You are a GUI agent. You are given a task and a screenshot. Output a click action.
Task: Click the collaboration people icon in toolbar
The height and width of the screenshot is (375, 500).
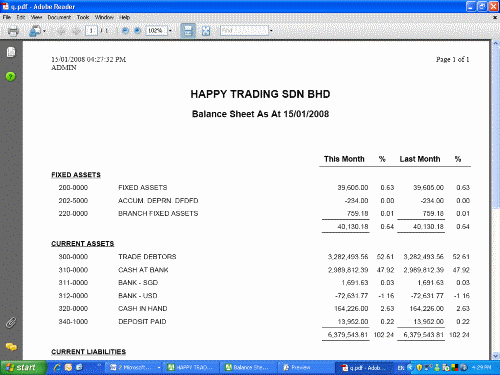pos(35,31)
